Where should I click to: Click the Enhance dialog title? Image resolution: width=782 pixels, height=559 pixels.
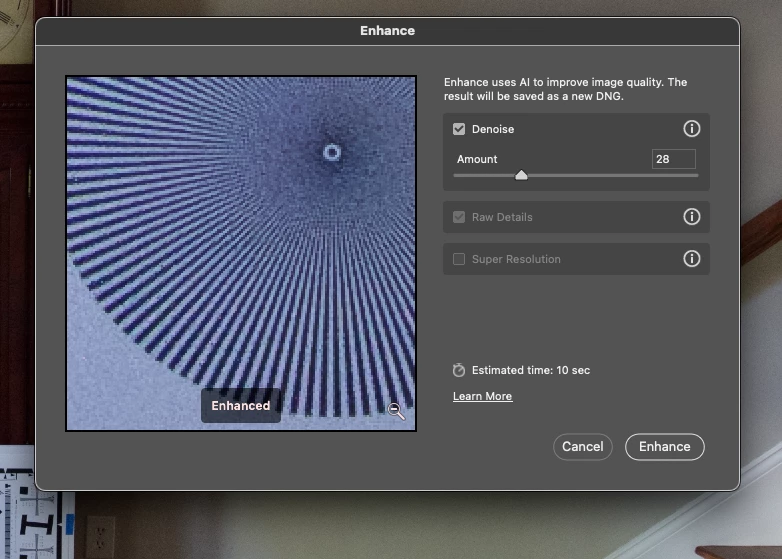coord(388,30)
